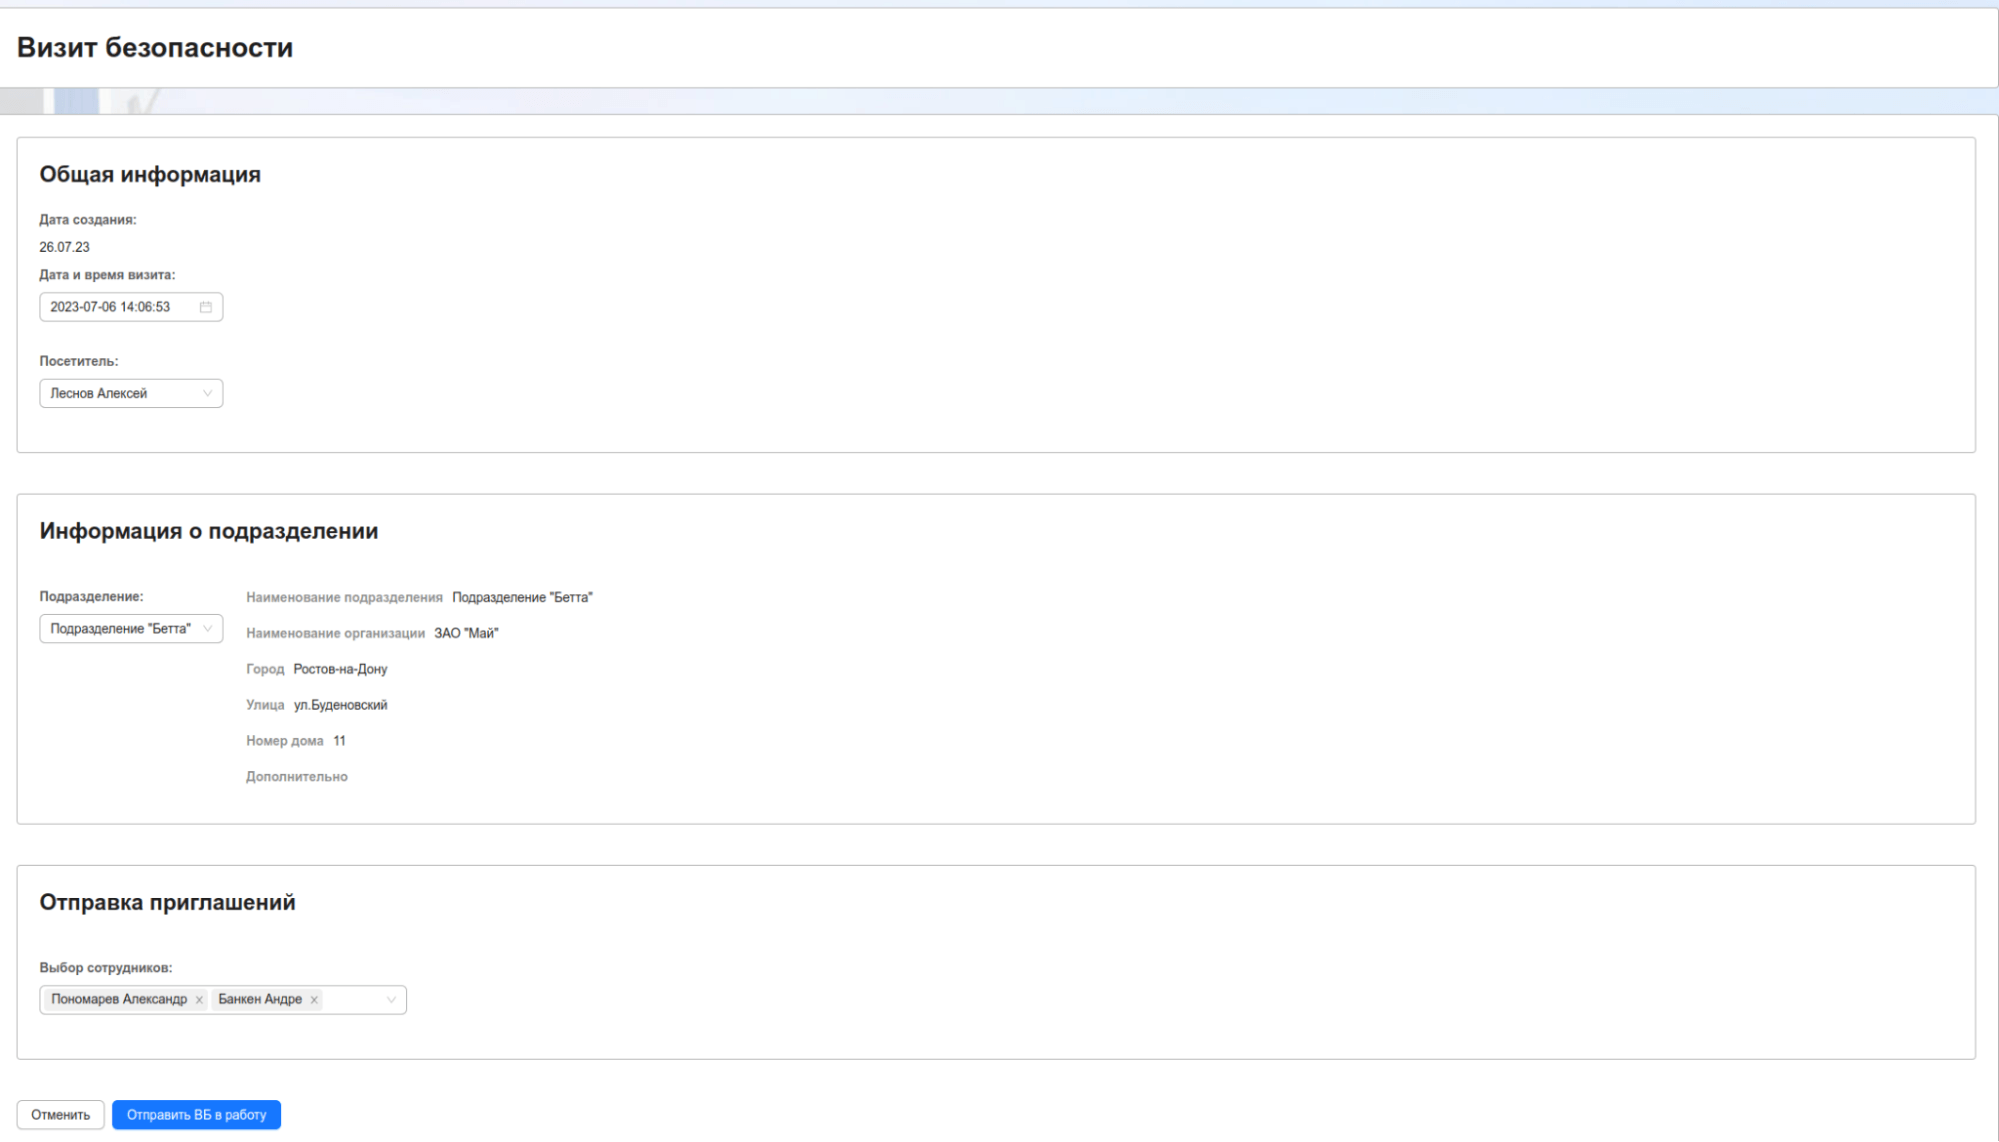Click Леснов Алексей in the visitor field
The width and height of the screenshot is (1999, 1142).
[x=99, y=393]
